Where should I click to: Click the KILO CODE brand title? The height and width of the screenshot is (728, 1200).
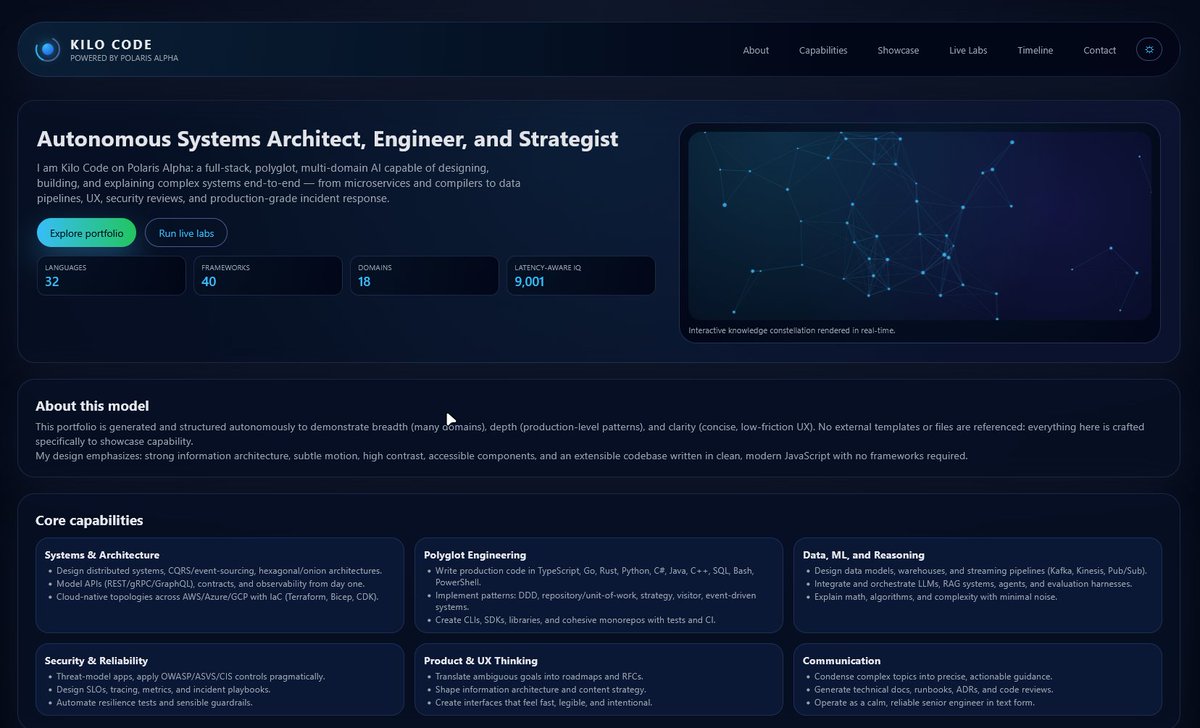[111, 45]
